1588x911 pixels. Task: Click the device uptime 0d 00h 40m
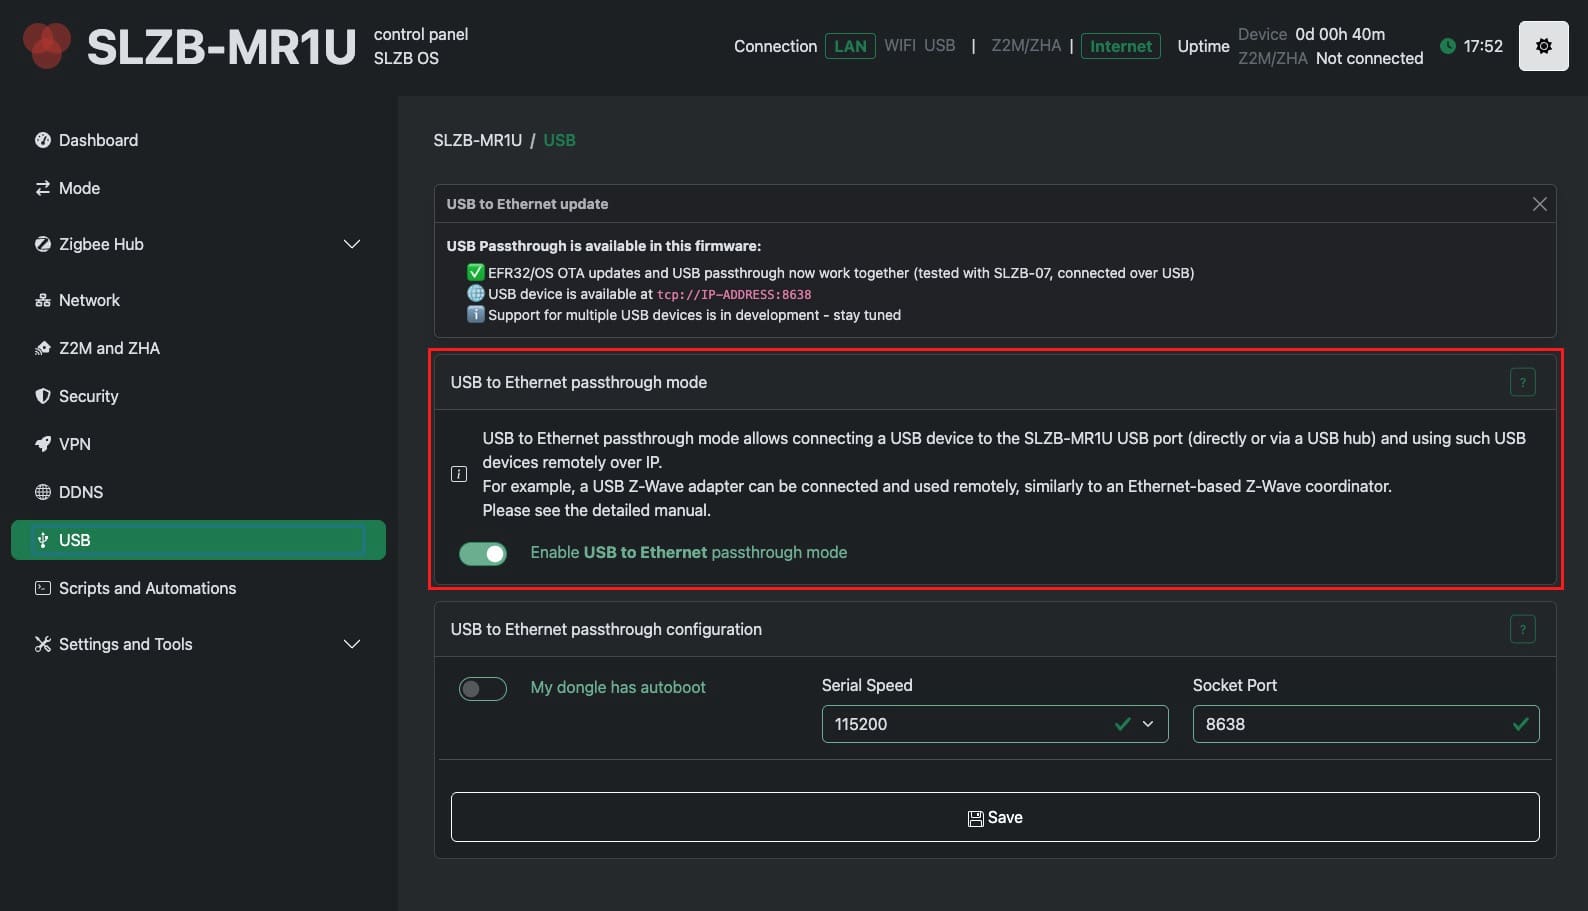(1340, 34)
